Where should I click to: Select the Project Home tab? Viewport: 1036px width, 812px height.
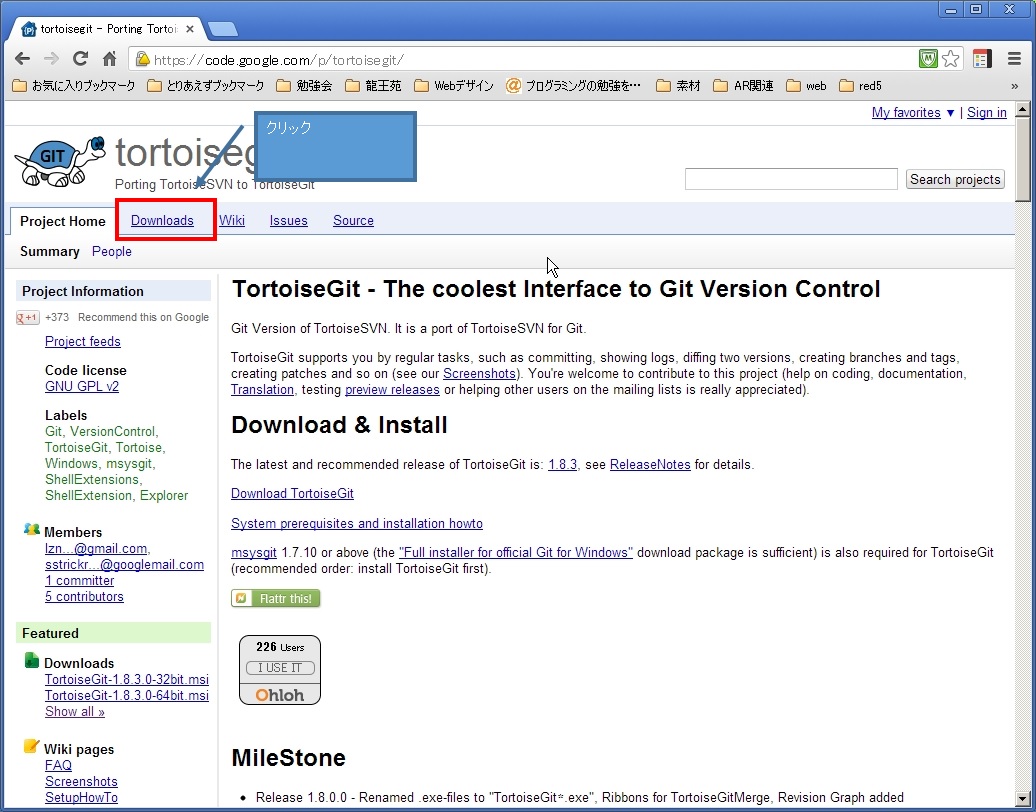coord(63,221)
